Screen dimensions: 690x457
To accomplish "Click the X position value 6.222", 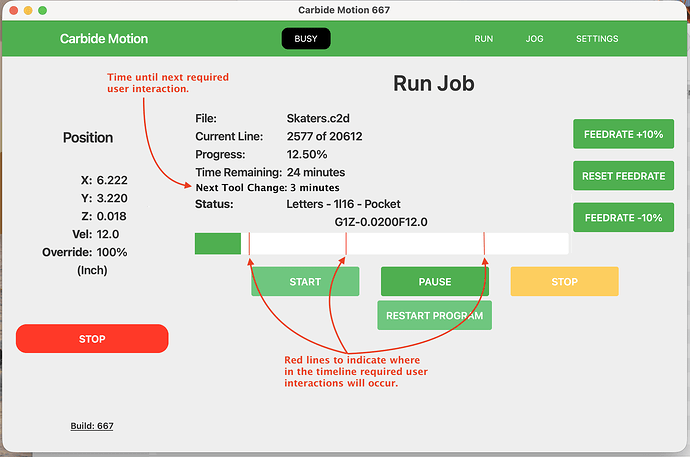I will pos(112,180).
